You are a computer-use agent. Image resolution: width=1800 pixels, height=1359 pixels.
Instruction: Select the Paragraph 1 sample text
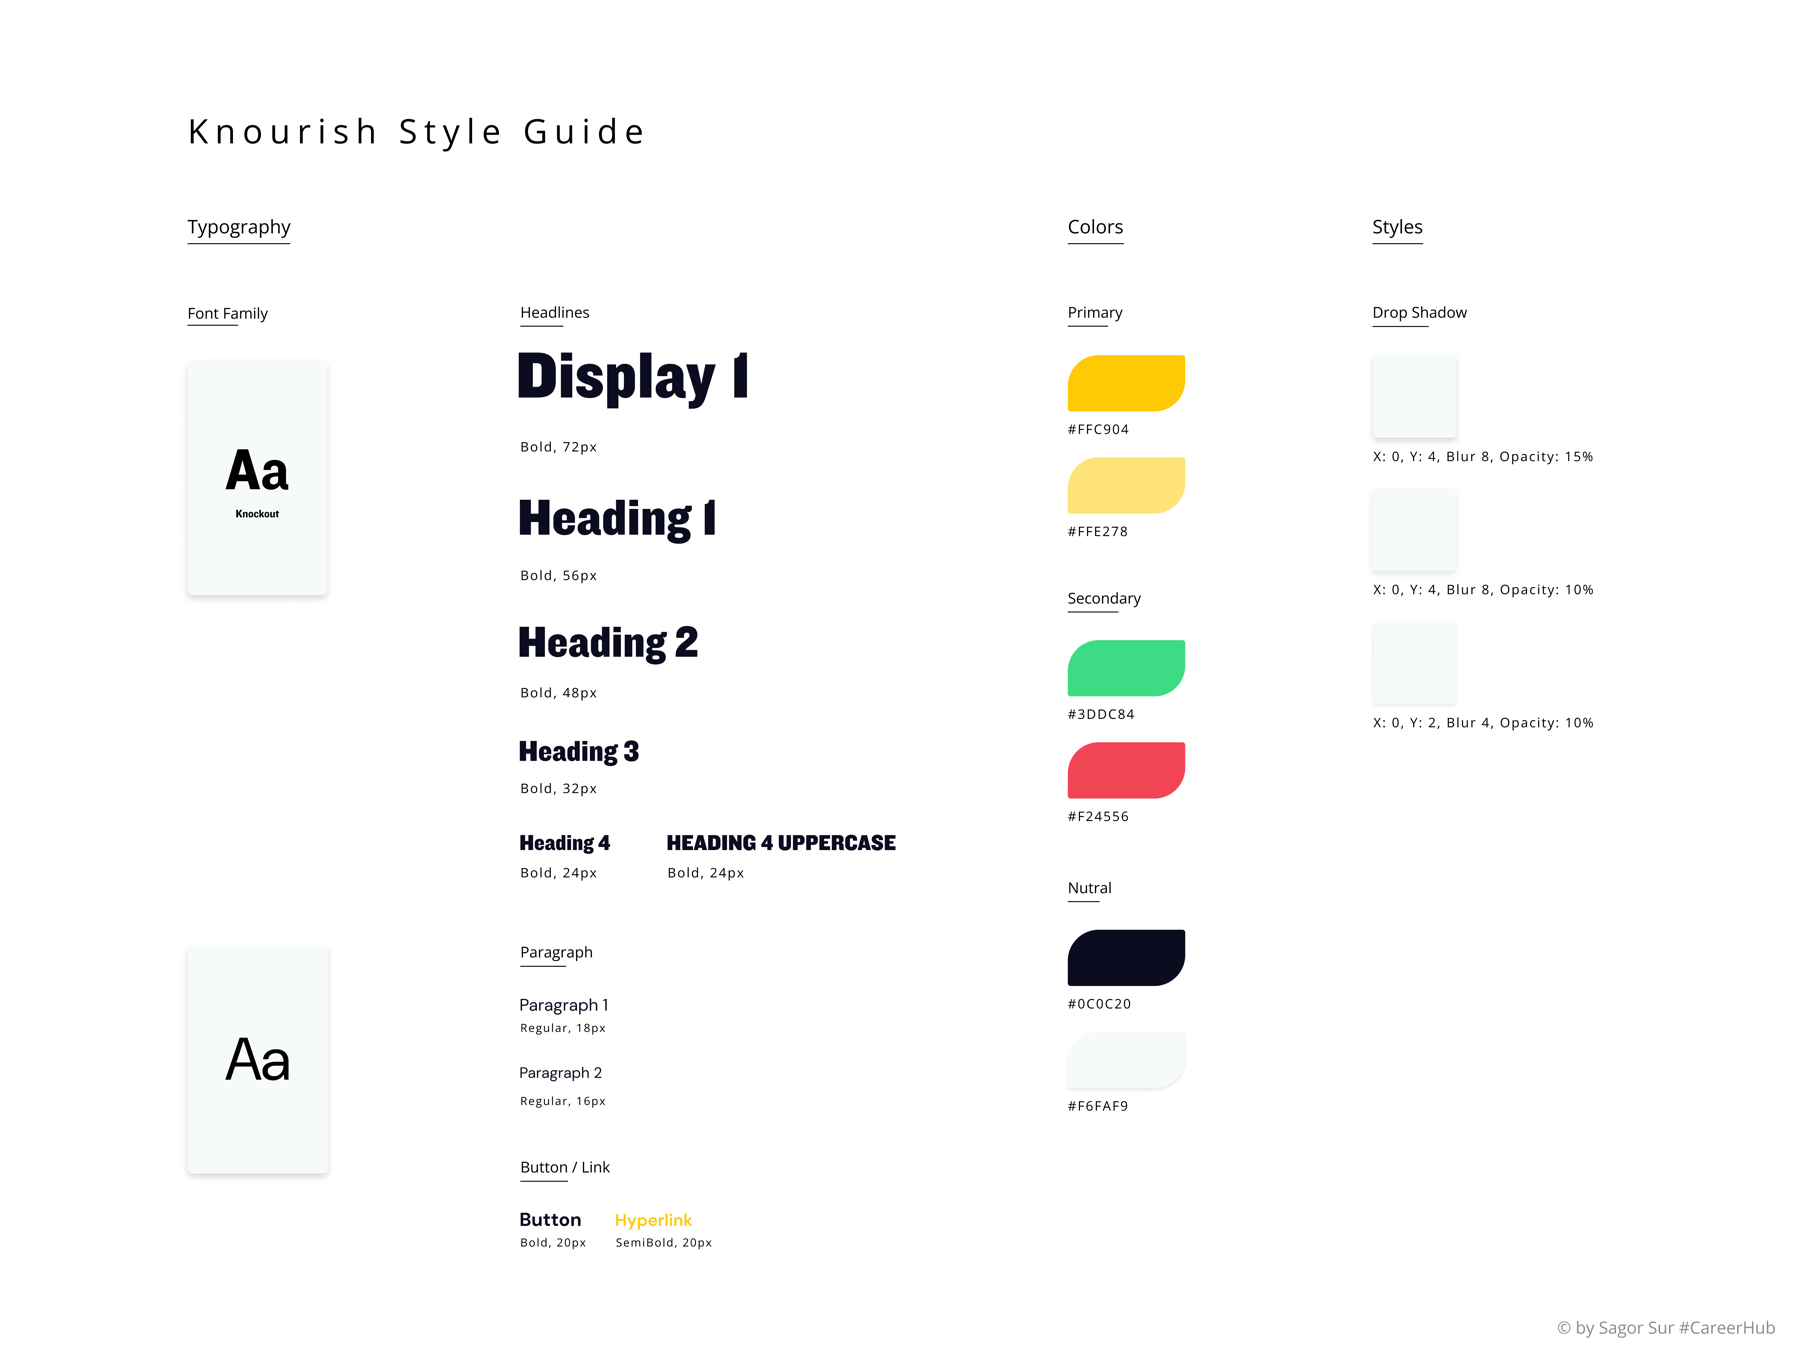(x=564, y=1005)
